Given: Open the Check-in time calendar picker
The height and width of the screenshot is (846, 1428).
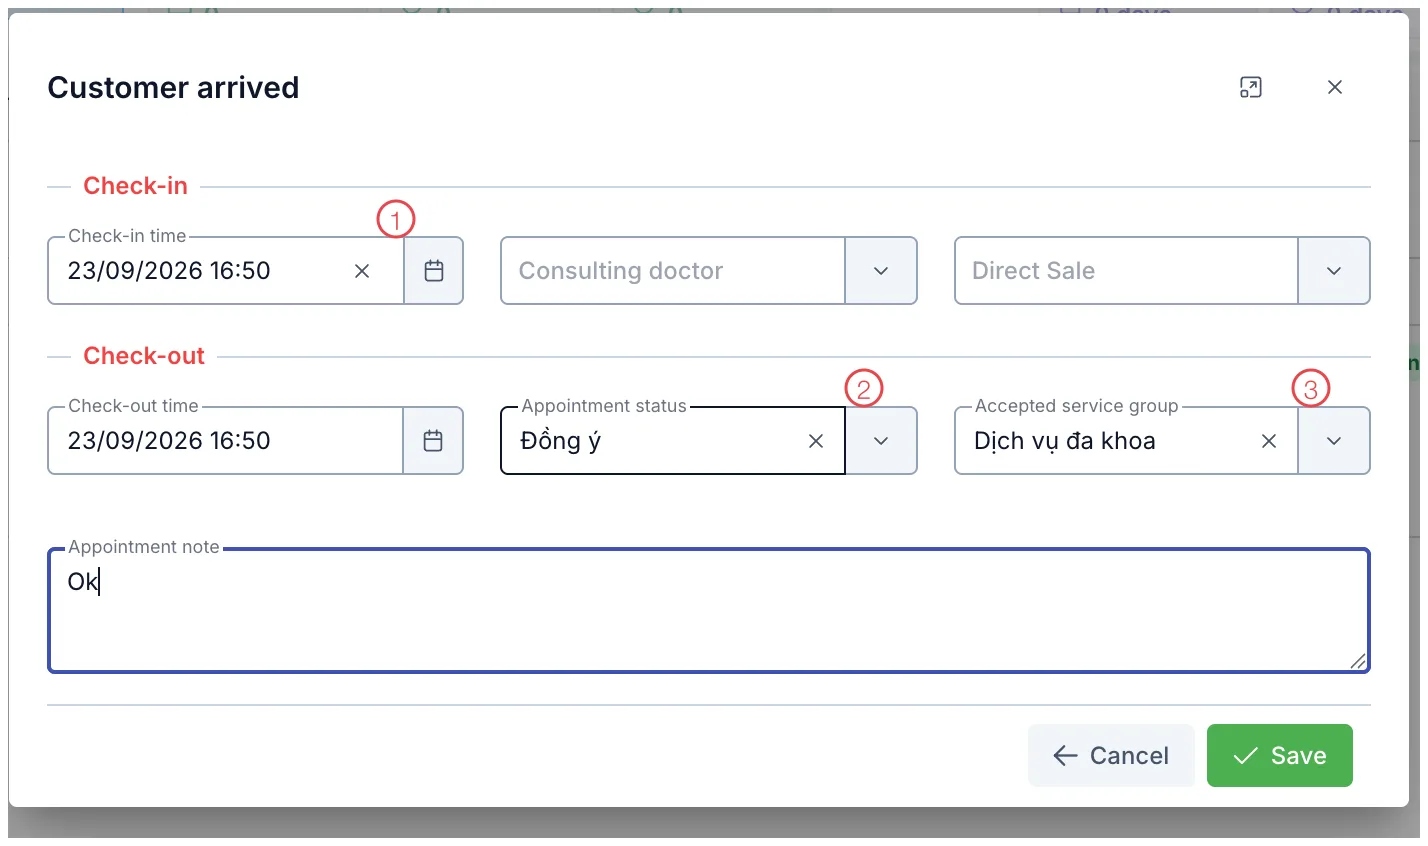Looking at the screenshot, I should click(434, 271).
